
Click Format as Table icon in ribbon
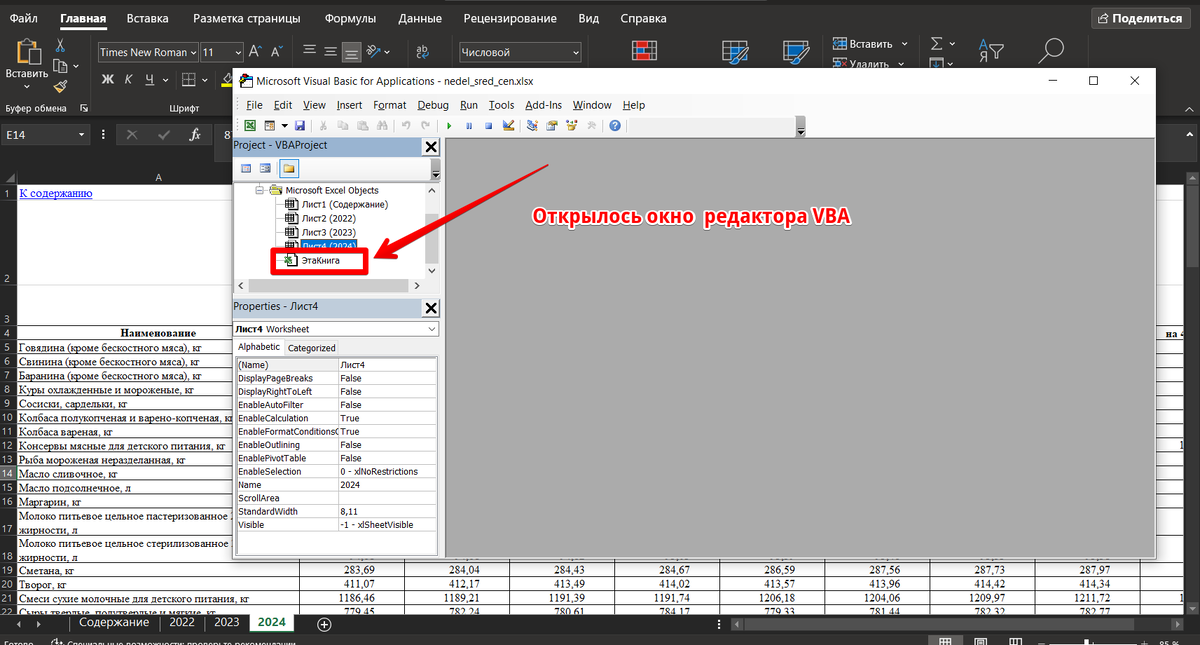pyautogui.click(x=736, y=51)
